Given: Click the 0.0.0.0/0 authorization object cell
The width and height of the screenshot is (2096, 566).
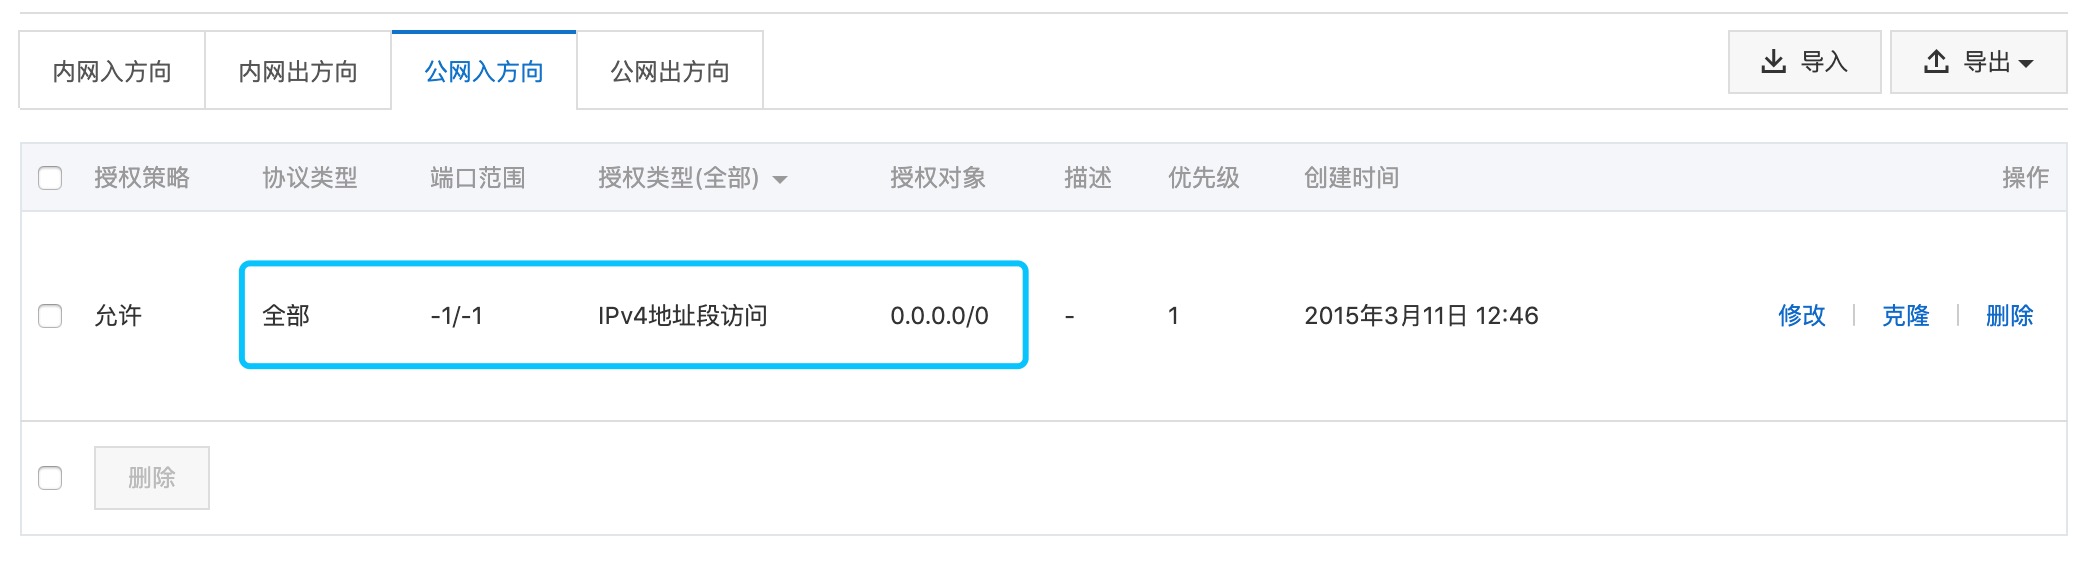Looking at the screenshot, I should coord(939,316).
